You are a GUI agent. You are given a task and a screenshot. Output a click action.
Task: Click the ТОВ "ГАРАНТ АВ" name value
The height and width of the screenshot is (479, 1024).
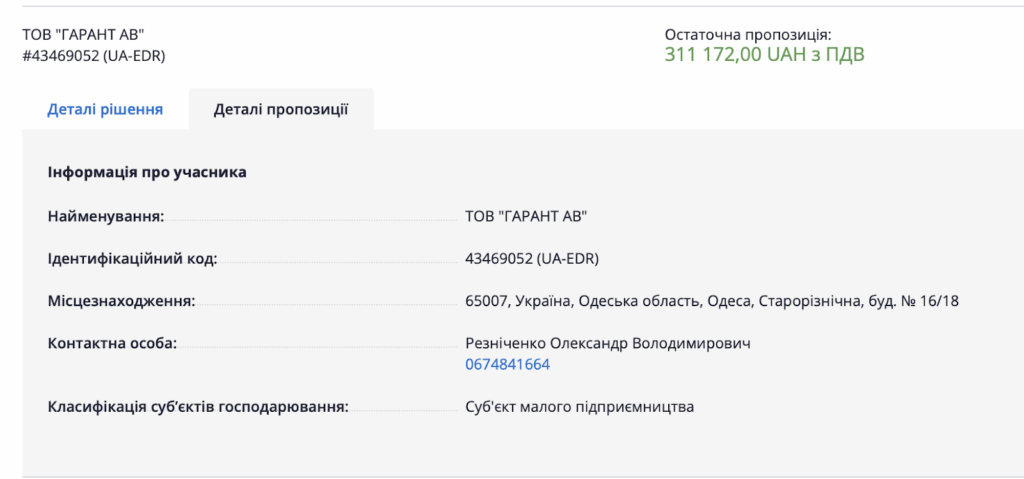[526, 216]
